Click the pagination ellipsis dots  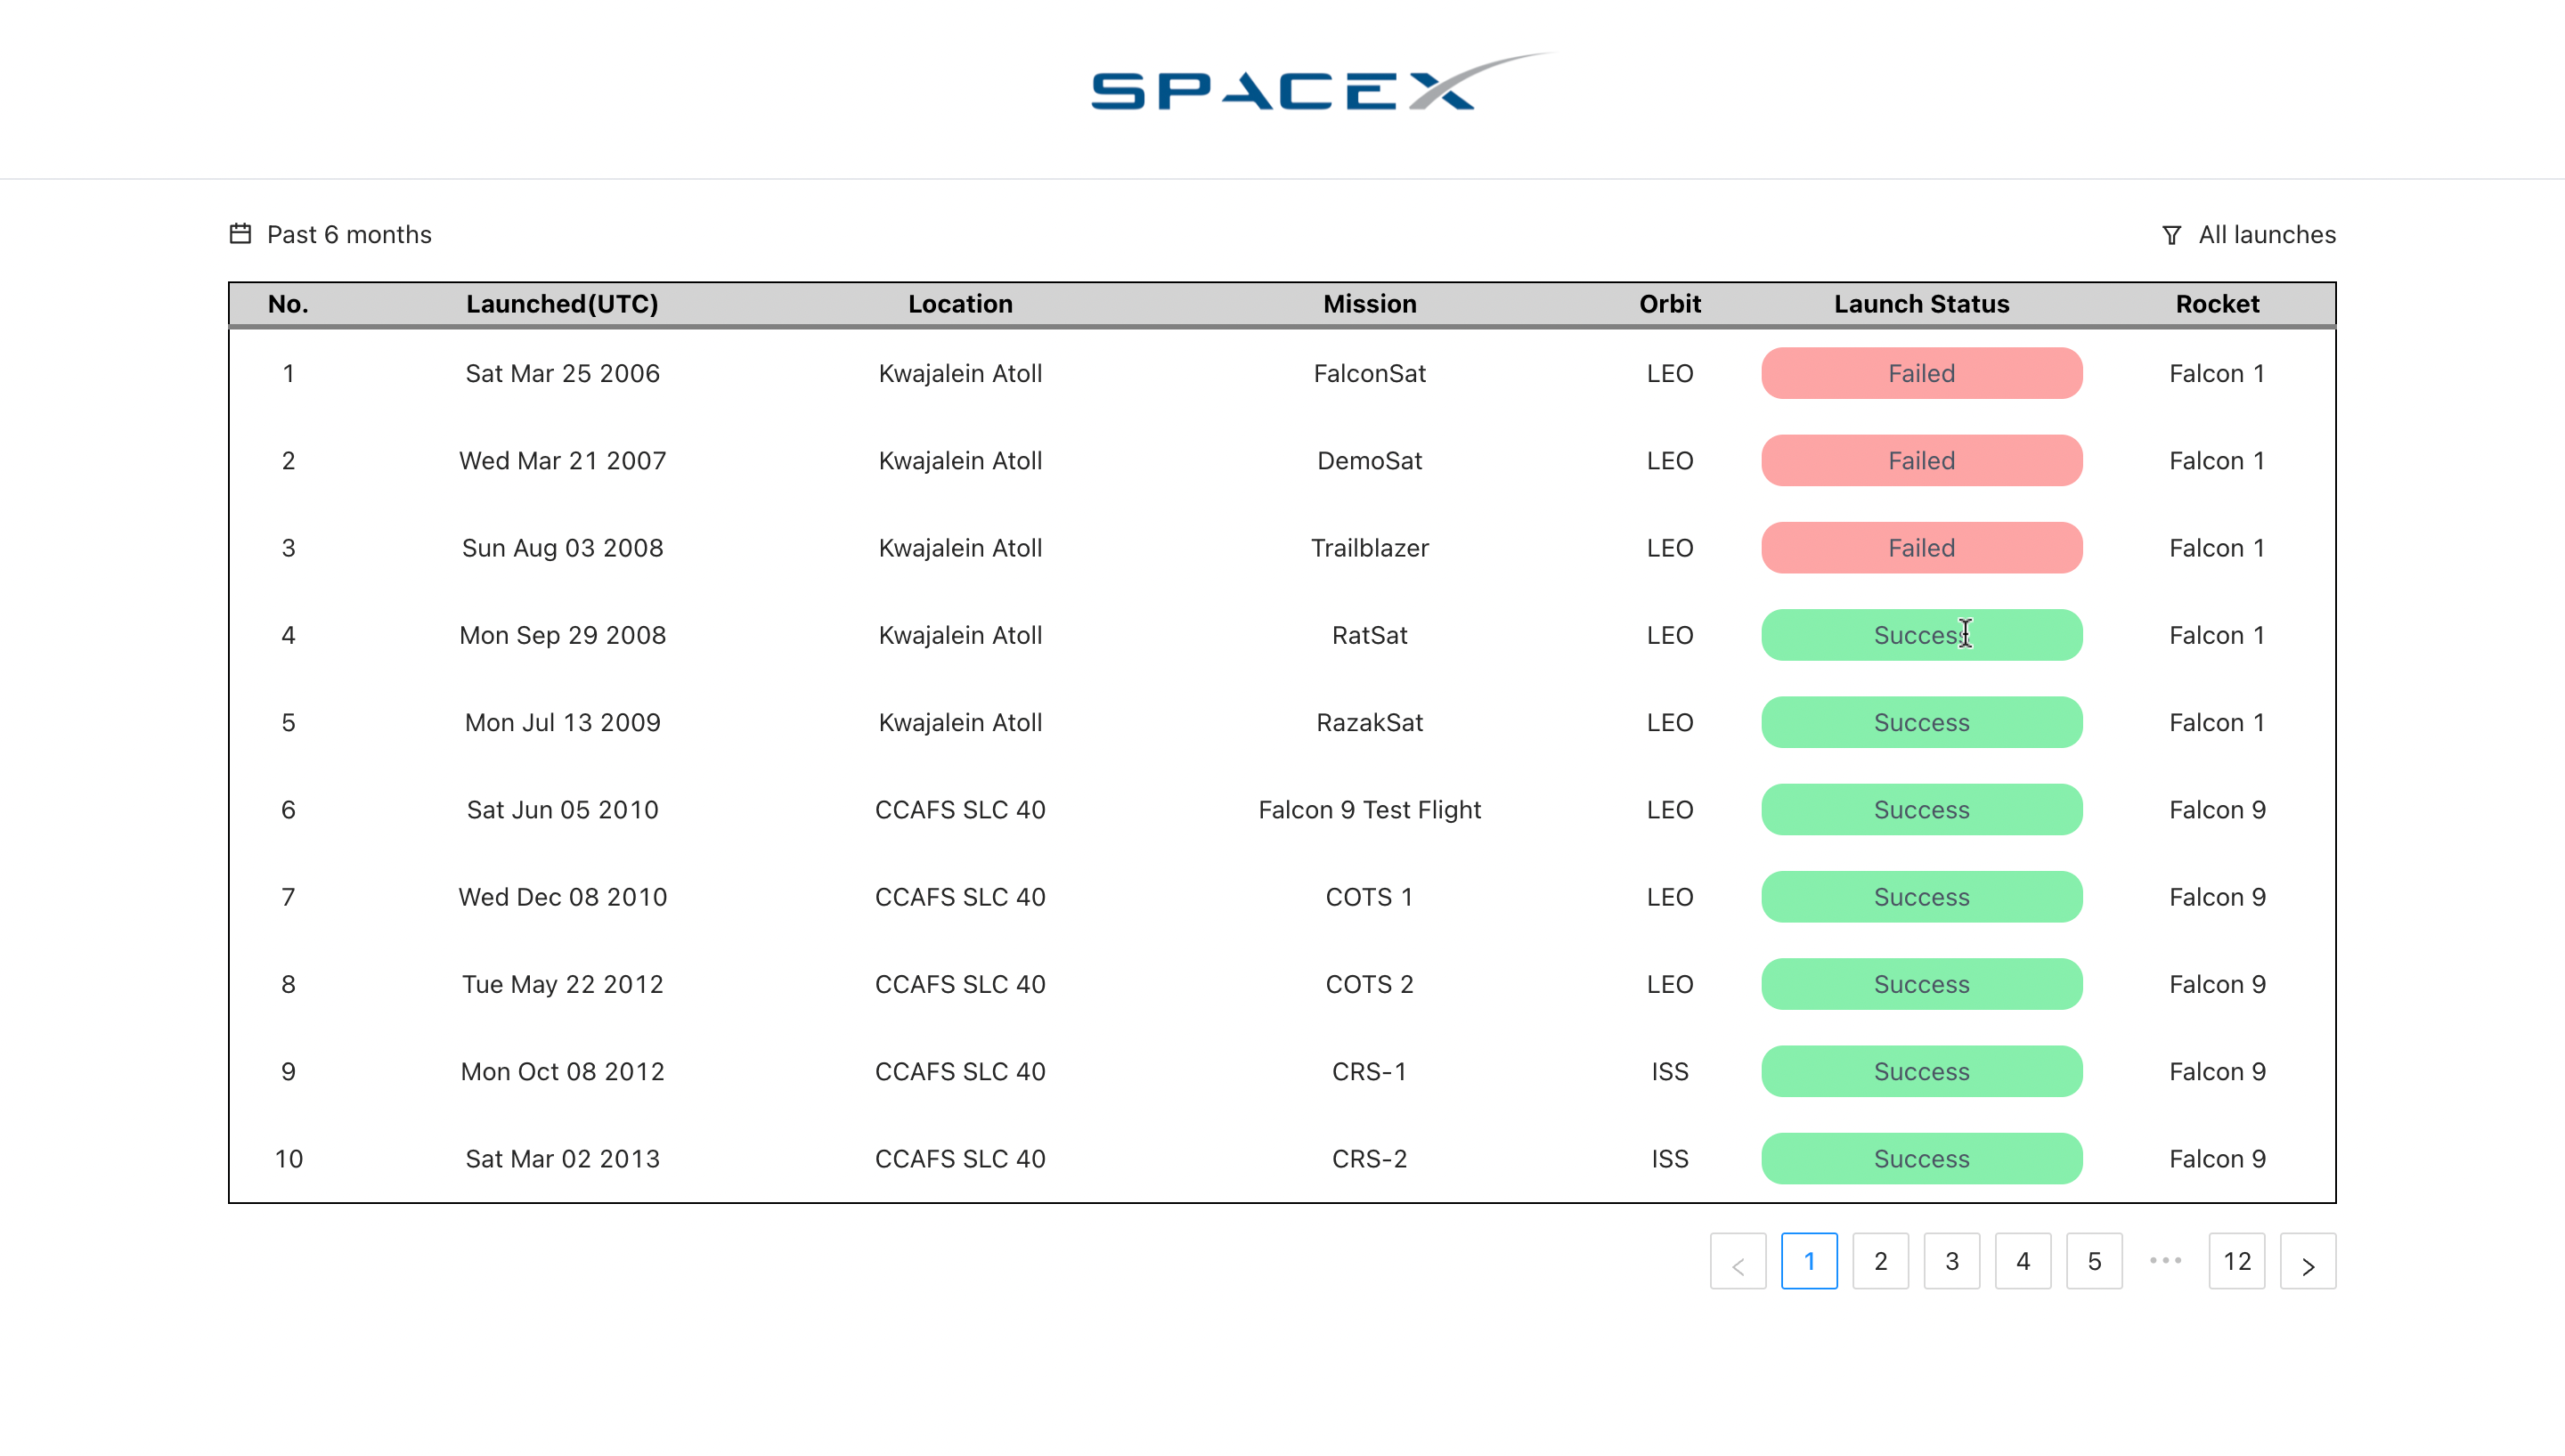pos(2165,1261)
